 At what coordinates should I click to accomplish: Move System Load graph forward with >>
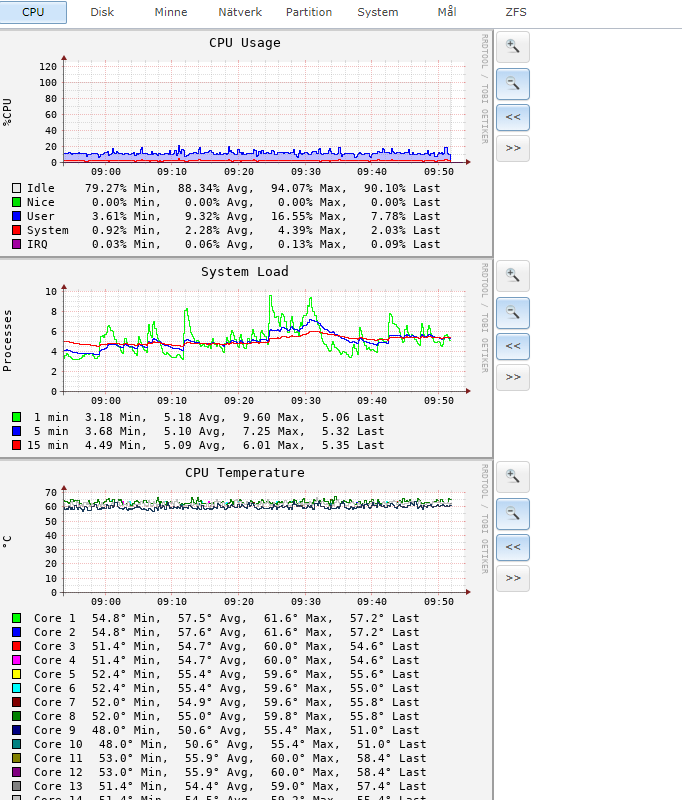coord(513,377)
